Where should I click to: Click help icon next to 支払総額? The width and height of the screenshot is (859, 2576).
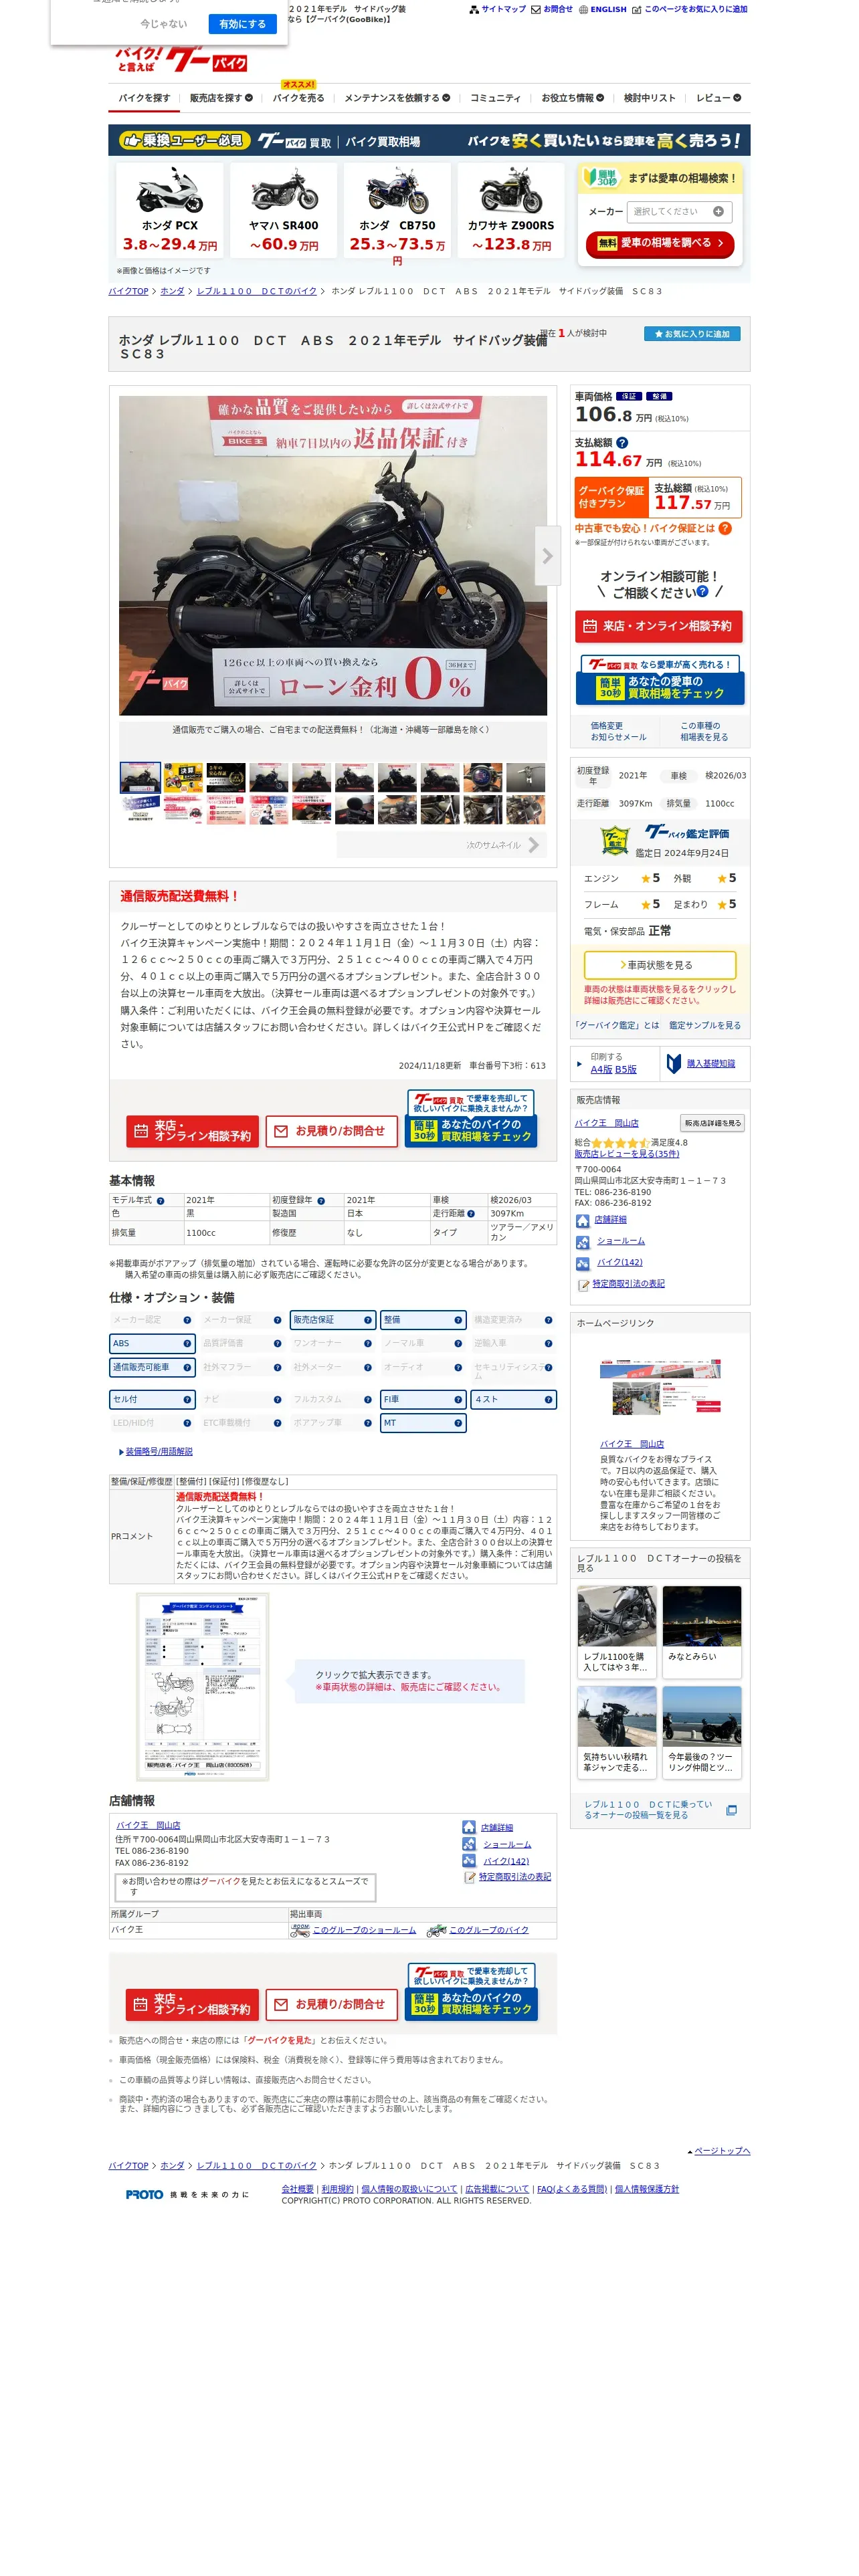pos(622,442)
